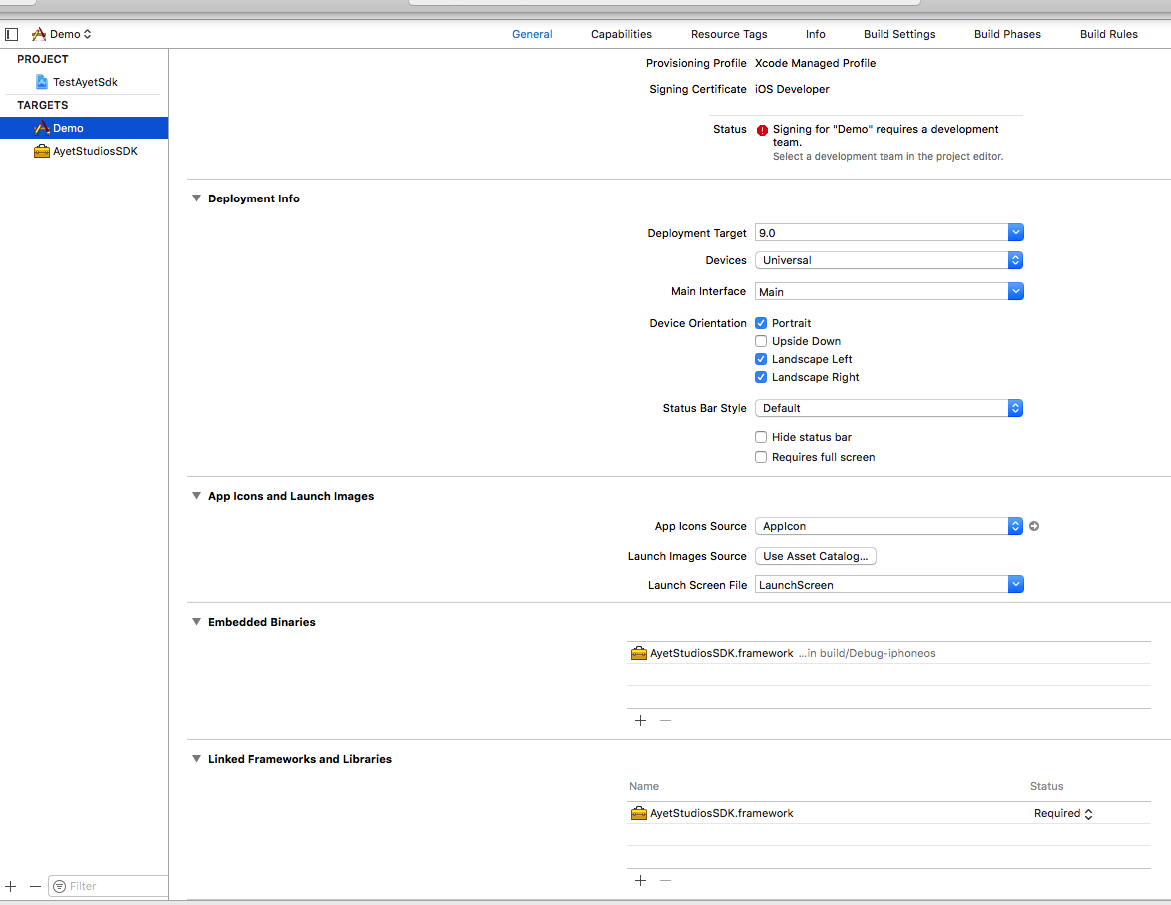
Task: Add a linked framework with plus icon
Action: point(640,880)
